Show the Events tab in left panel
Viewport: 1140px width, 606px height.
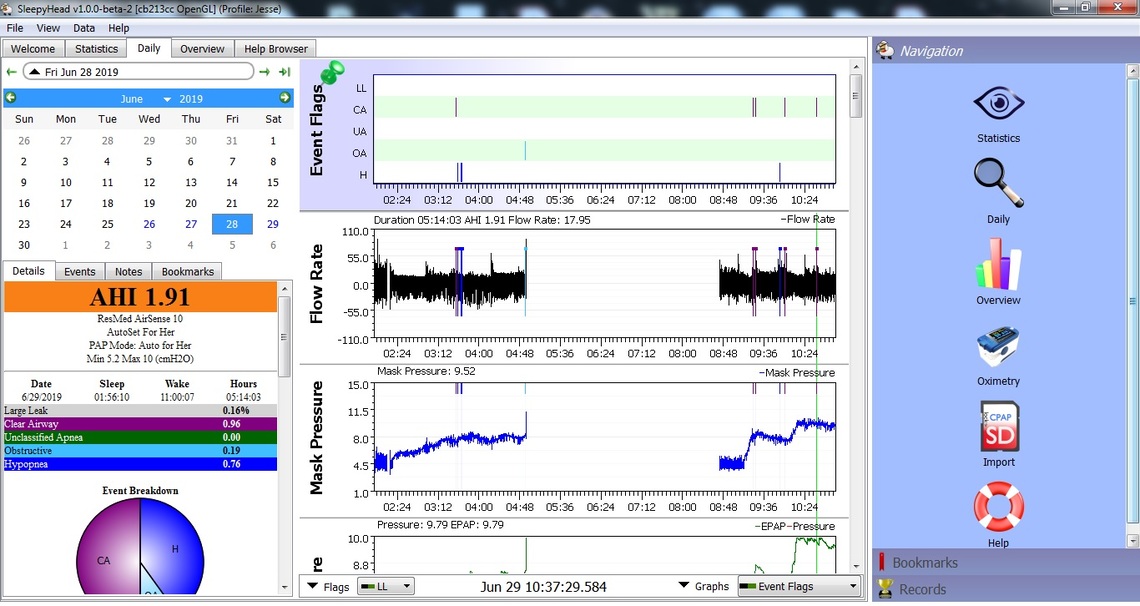(x=79, y=272)
